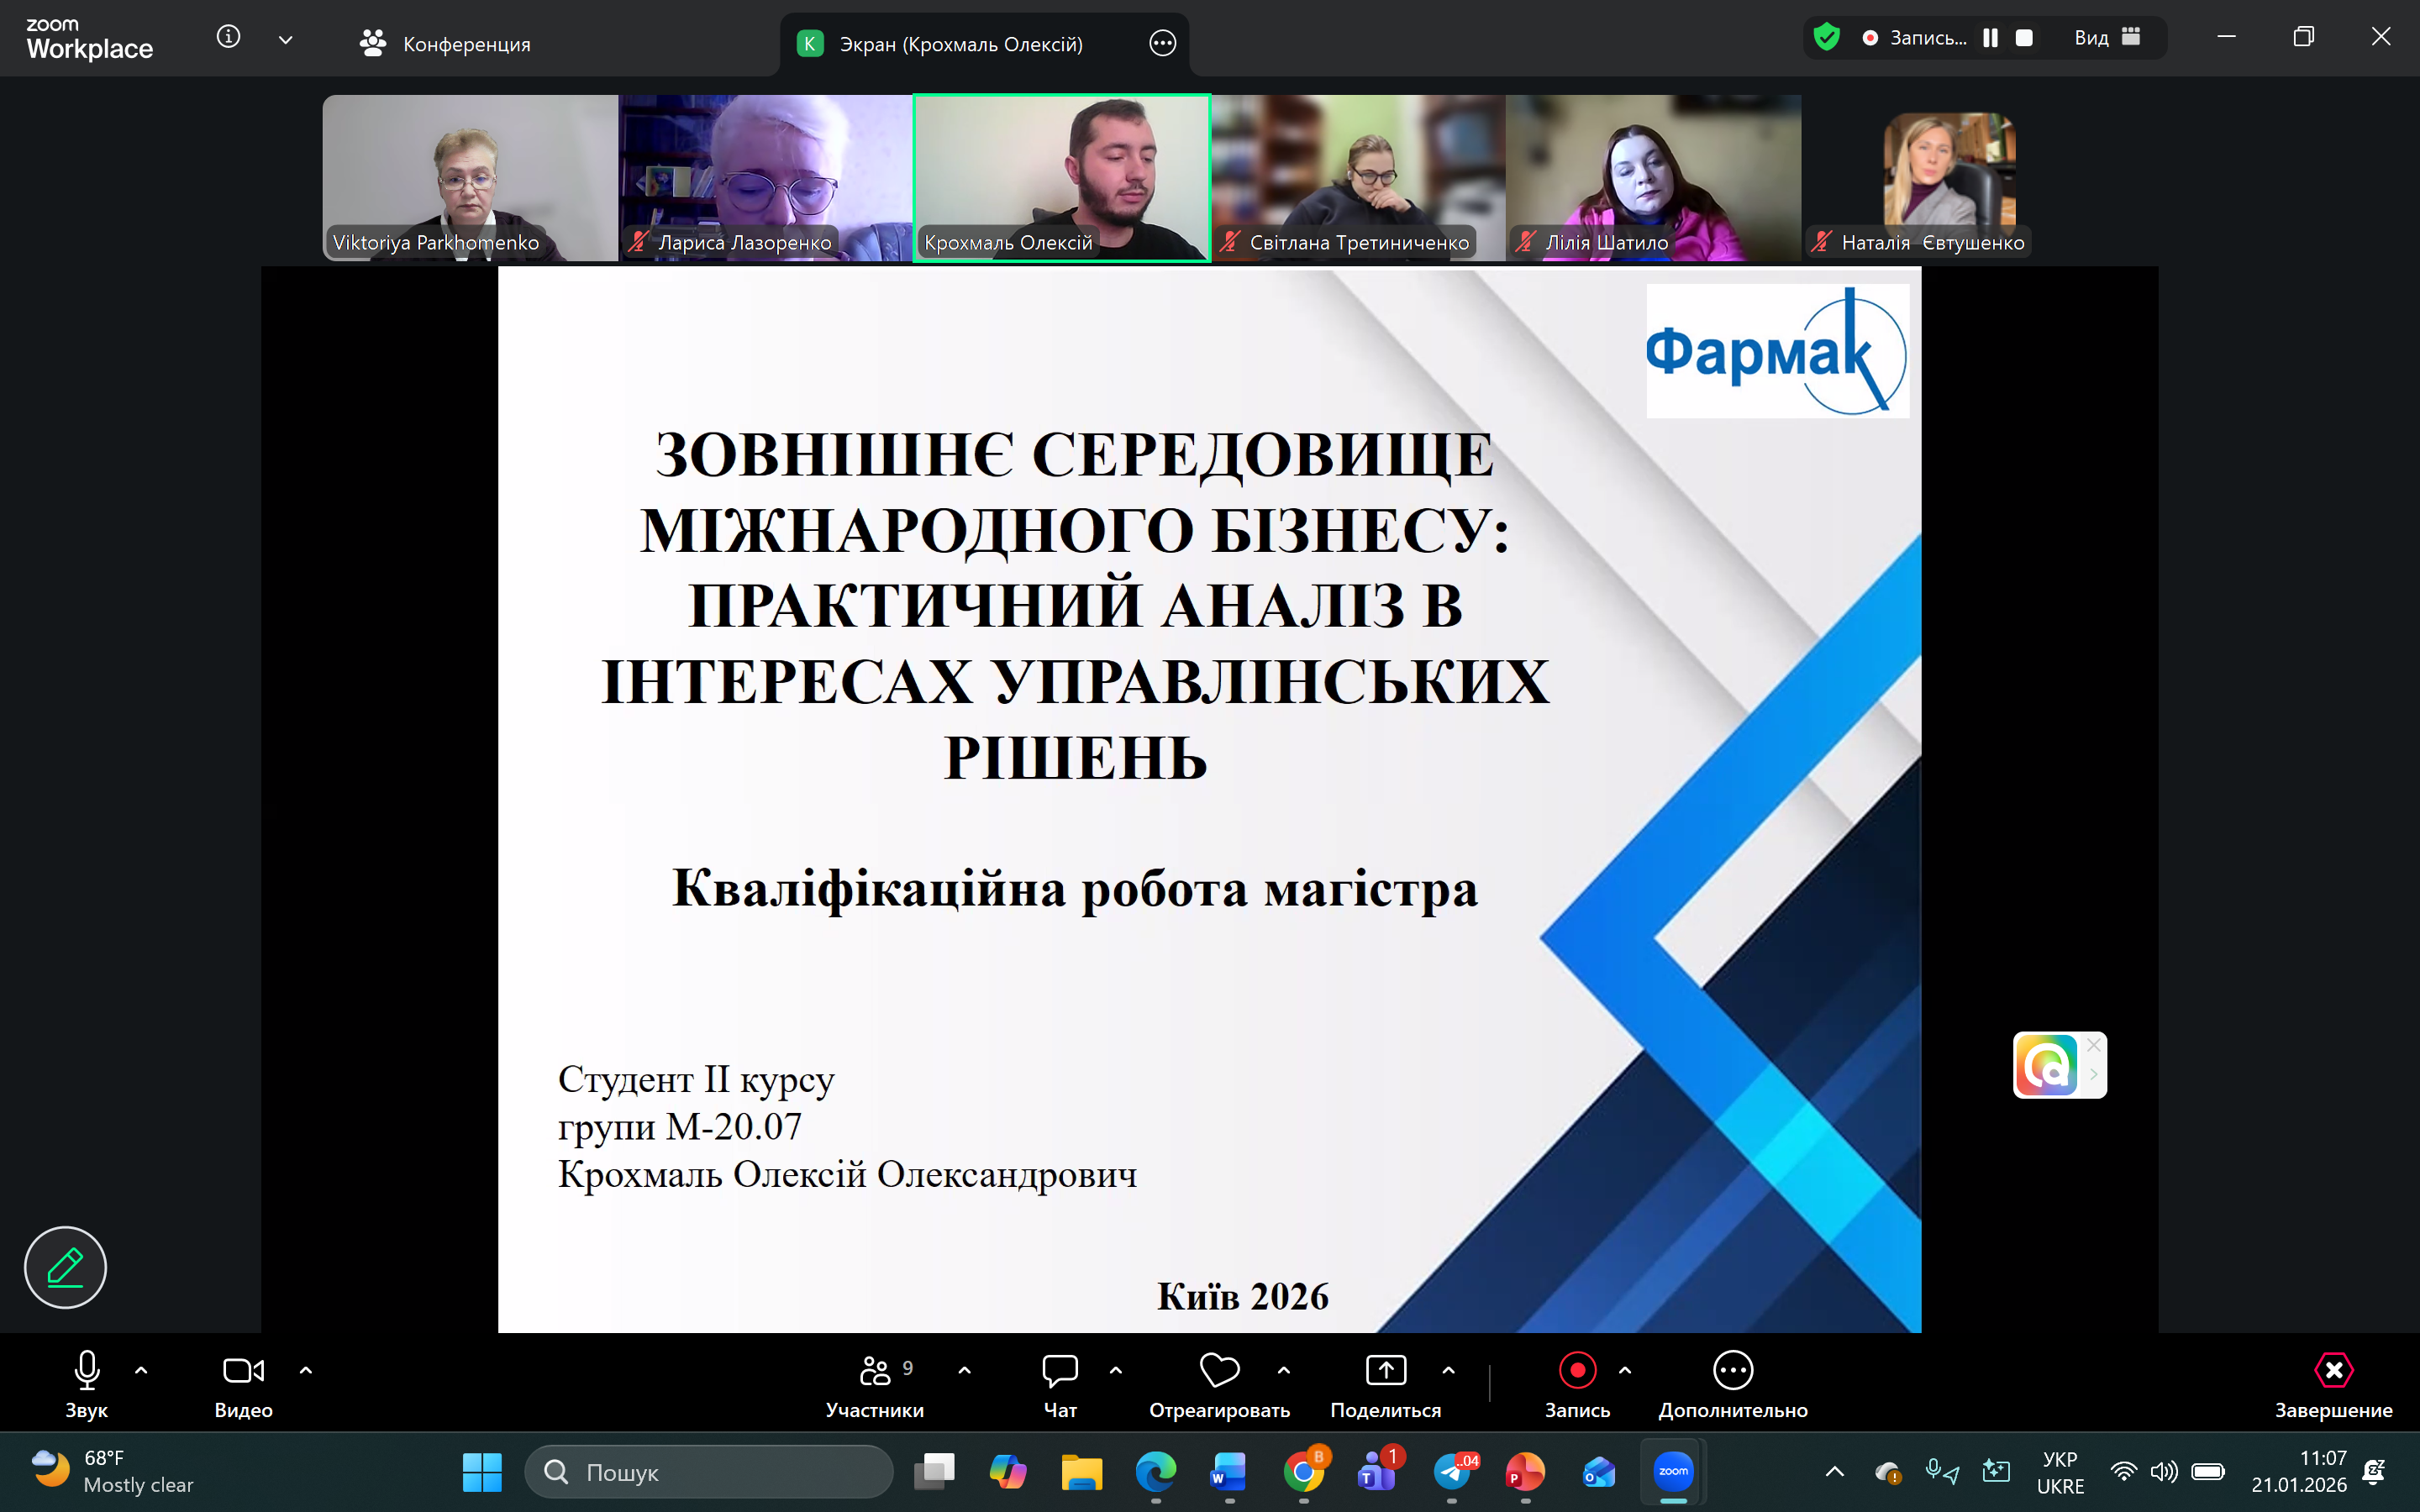Click the green encryption shield icon
This screenshot has width=2420, height=1512.
1826,38
